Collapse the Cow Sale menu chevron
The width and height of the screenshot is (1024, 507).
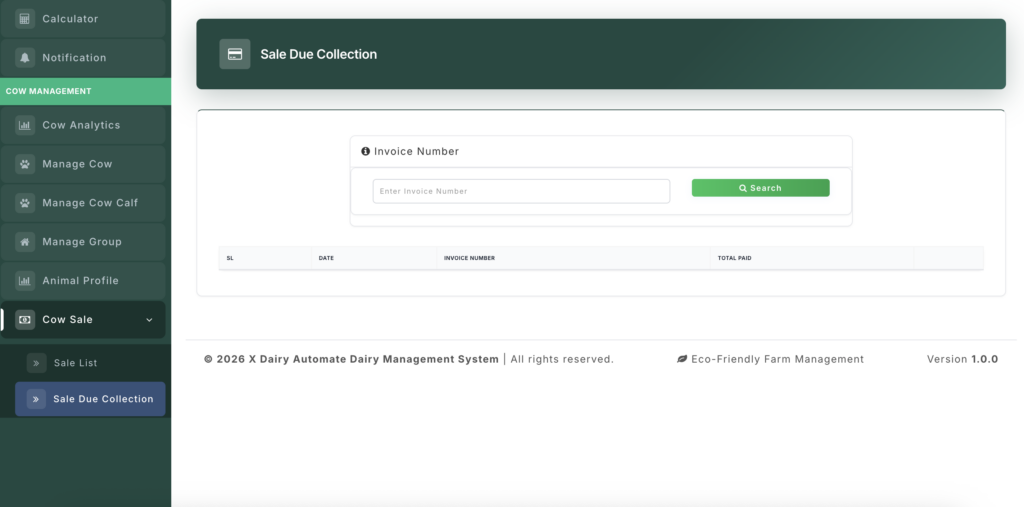coord(149,320)
